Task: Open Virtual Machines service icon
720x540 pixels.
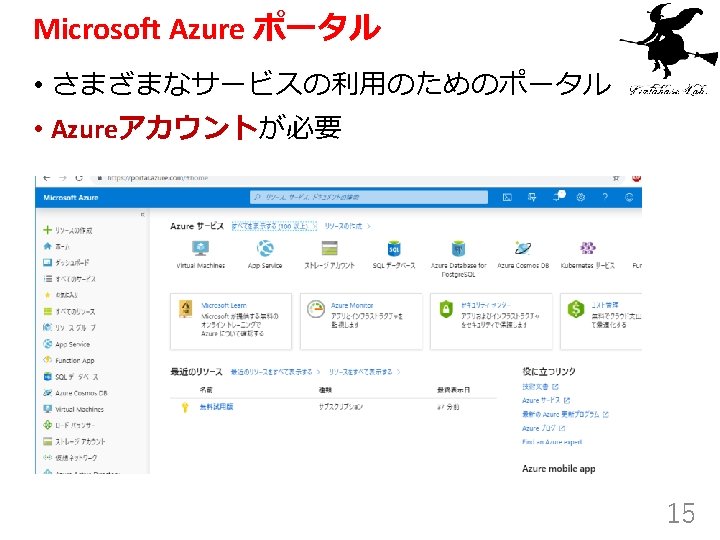Action: 200,248
